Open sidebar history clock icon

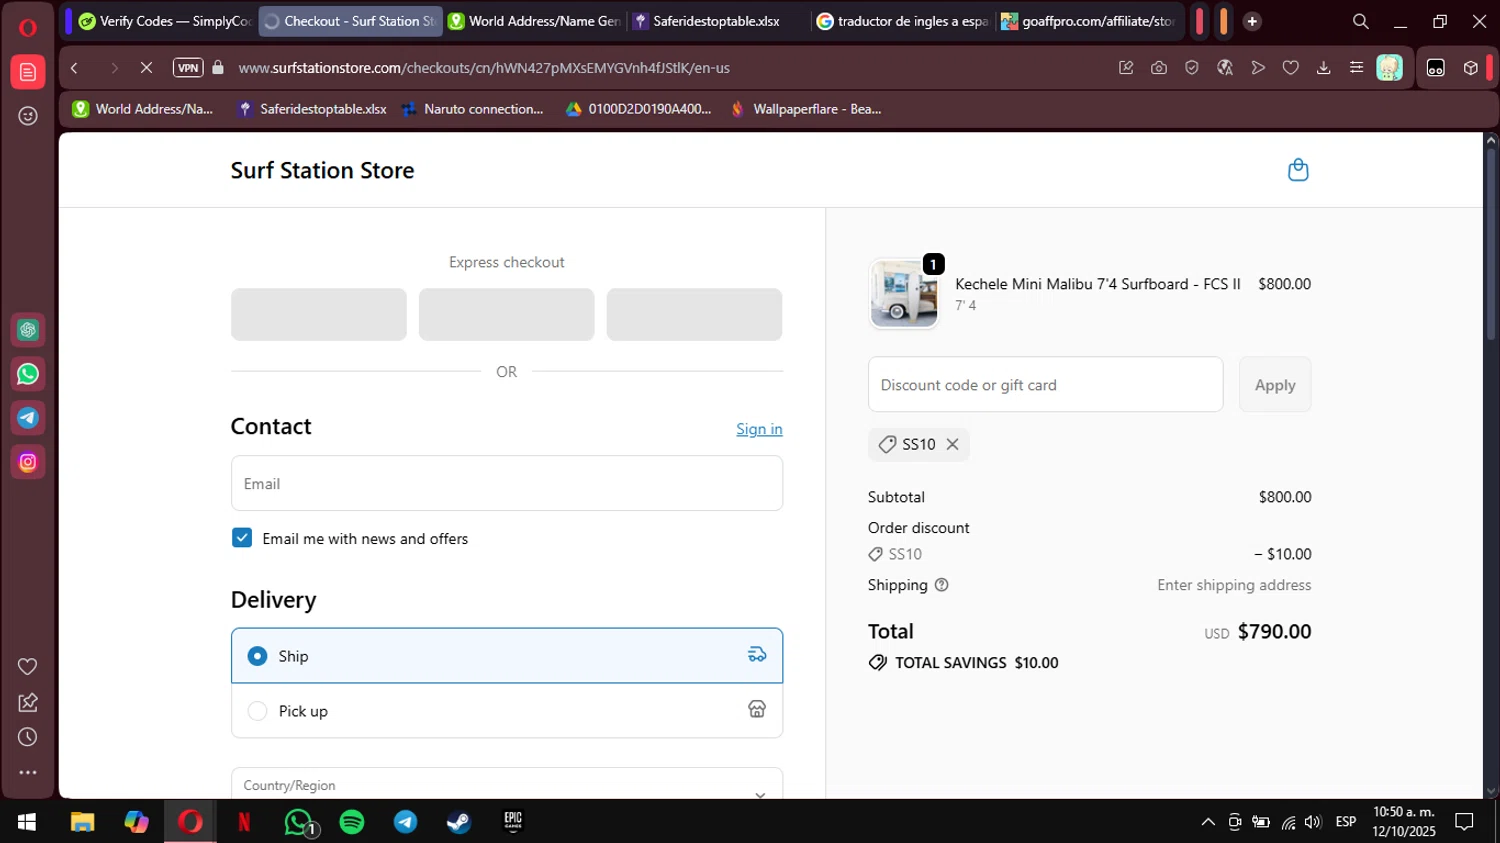28,737
